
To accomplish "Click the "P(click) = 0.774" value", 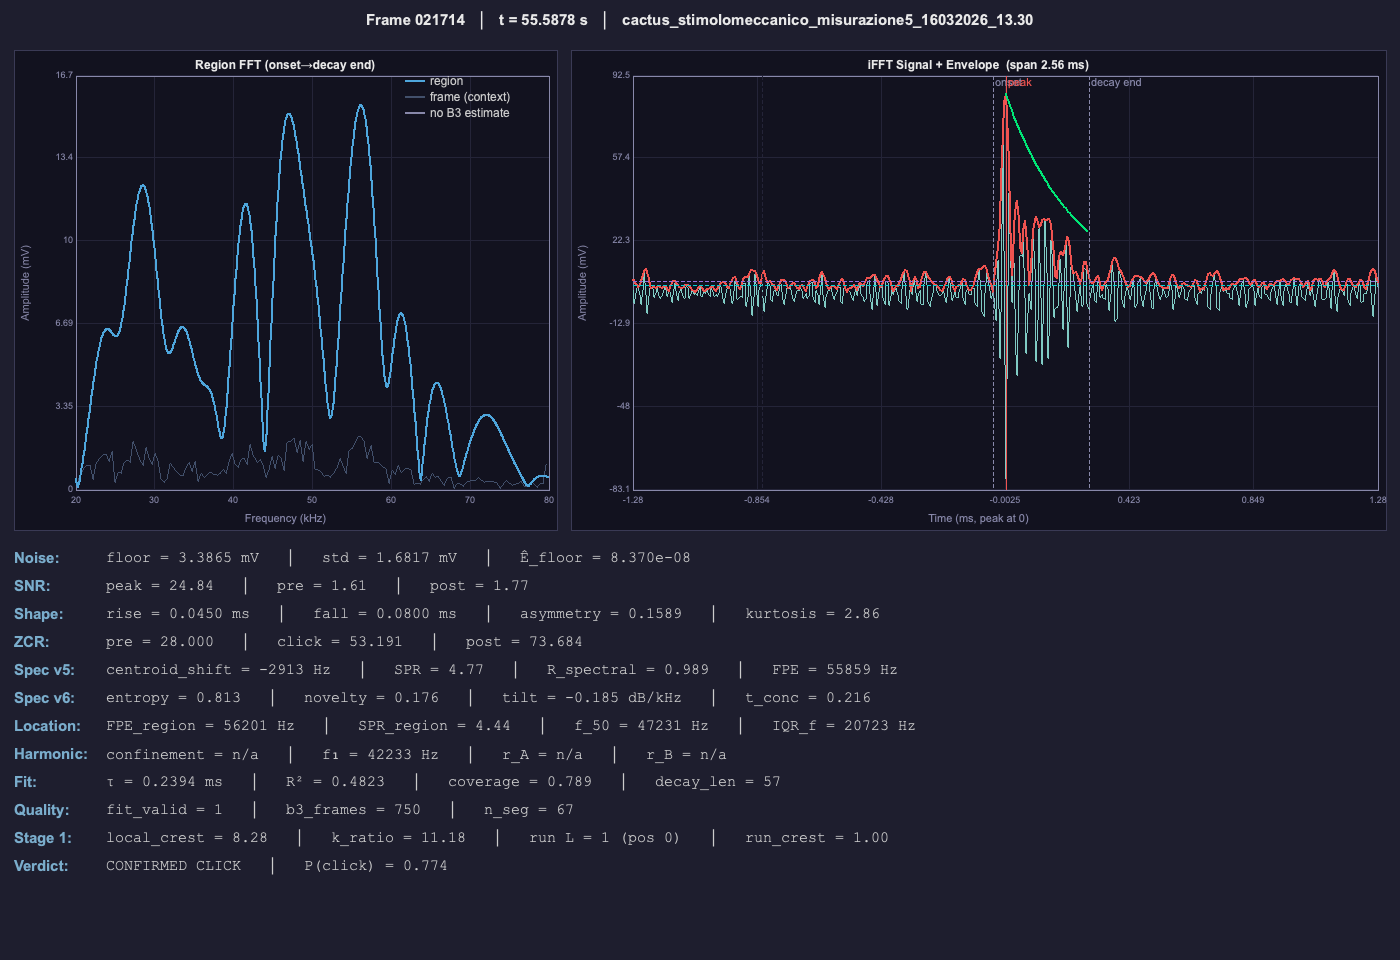I will coord(376,866).
